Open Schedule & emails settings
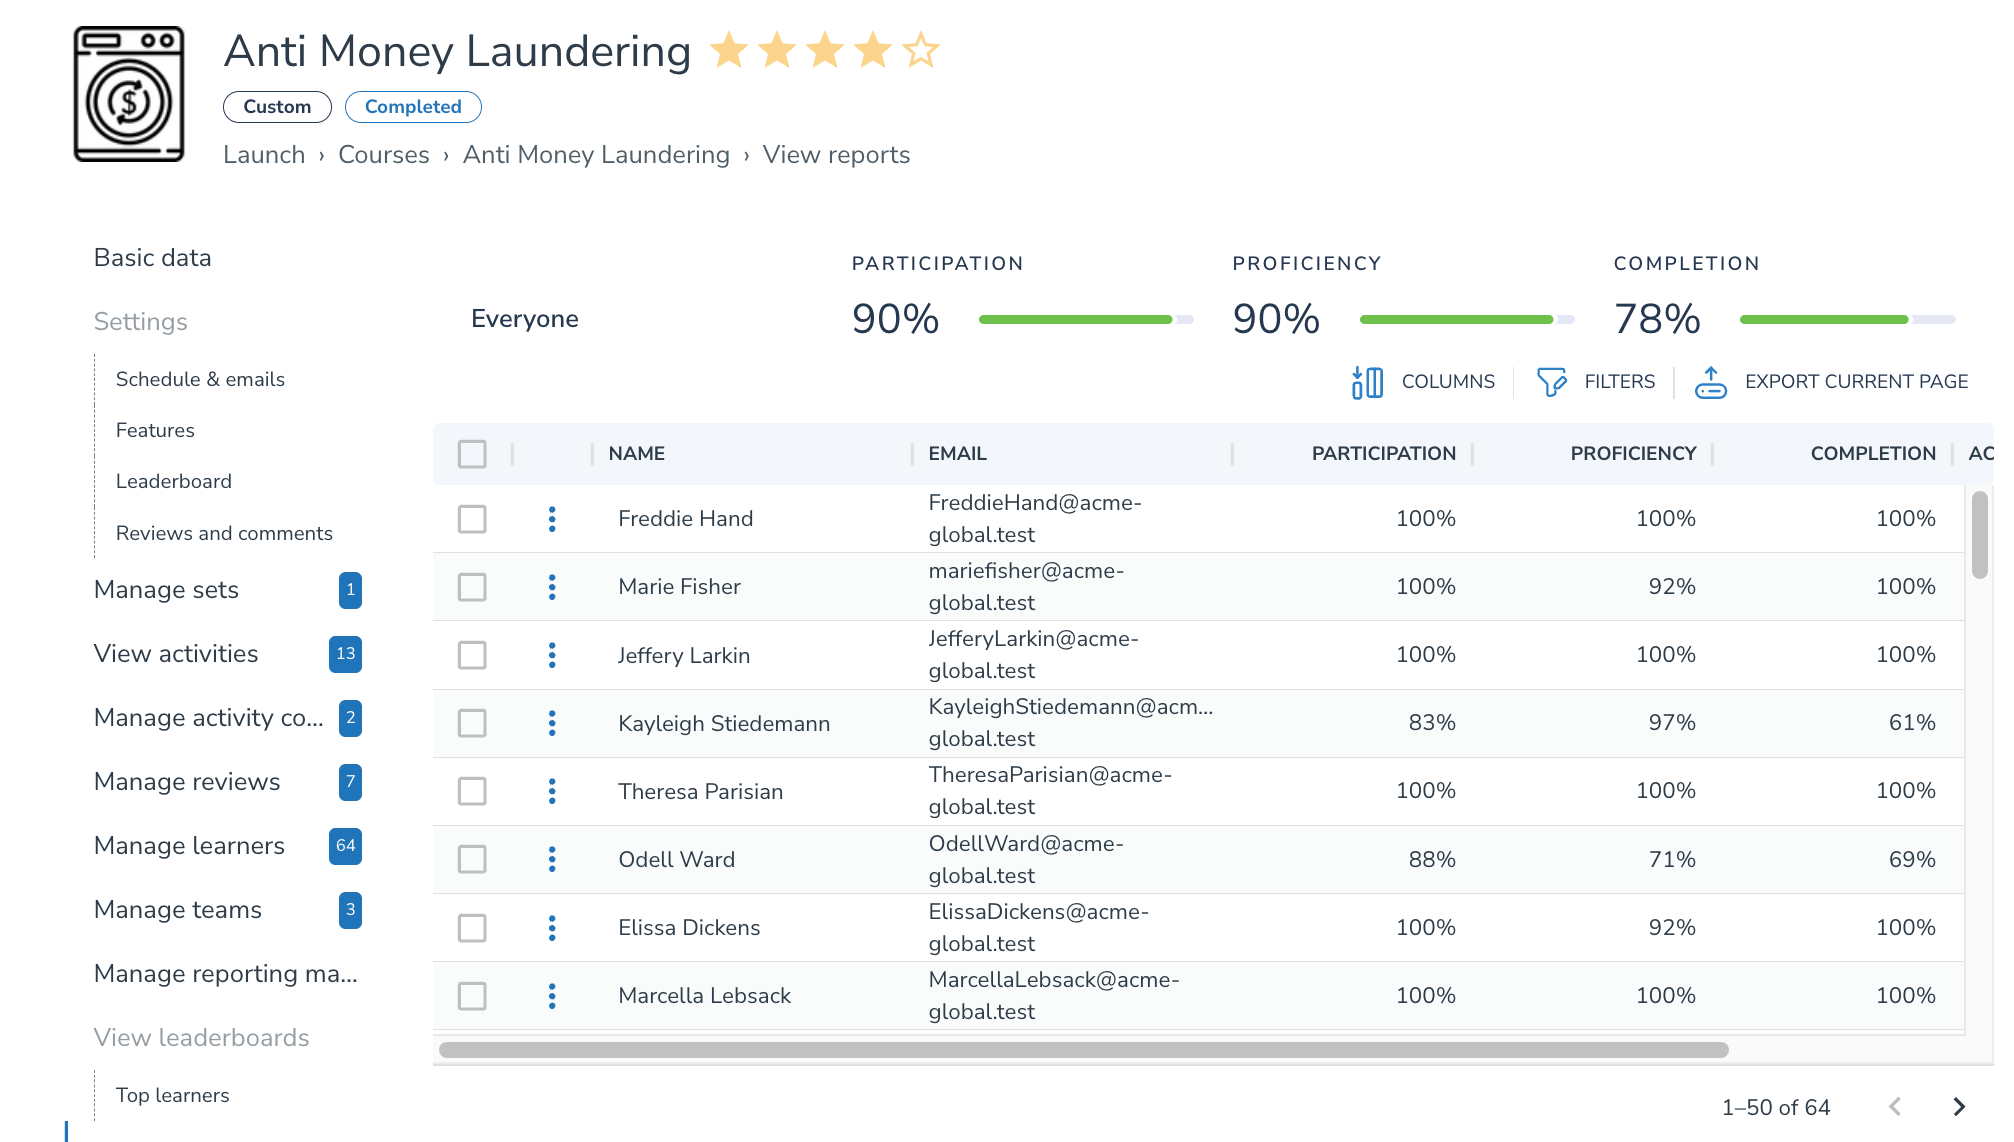 click(x=200, y=379)
